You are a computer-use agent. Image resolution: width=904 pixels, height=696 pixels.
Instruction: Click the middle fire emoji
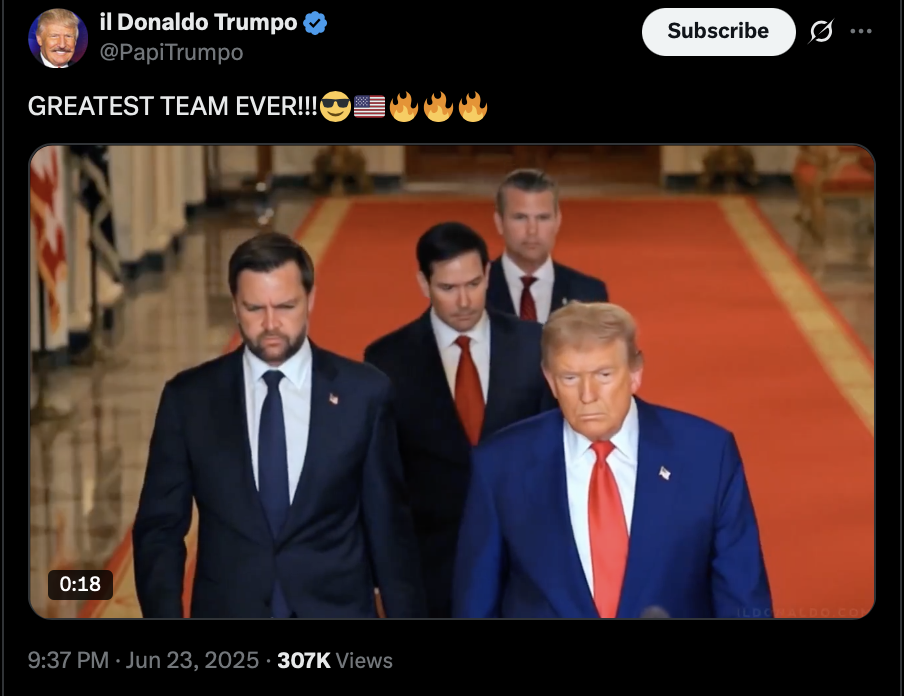click(438, 107)
